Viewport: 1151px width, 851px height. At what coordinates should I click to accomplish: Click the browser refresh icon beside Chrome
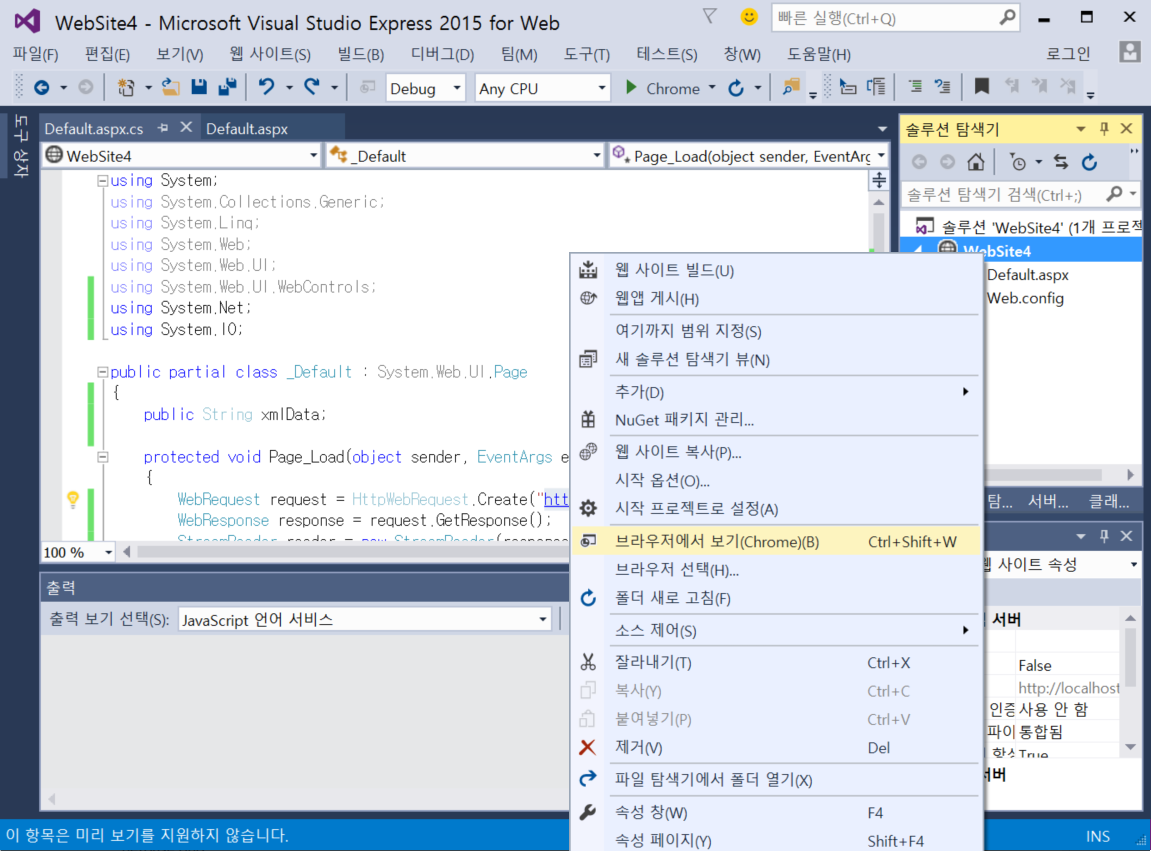point(736,88)
